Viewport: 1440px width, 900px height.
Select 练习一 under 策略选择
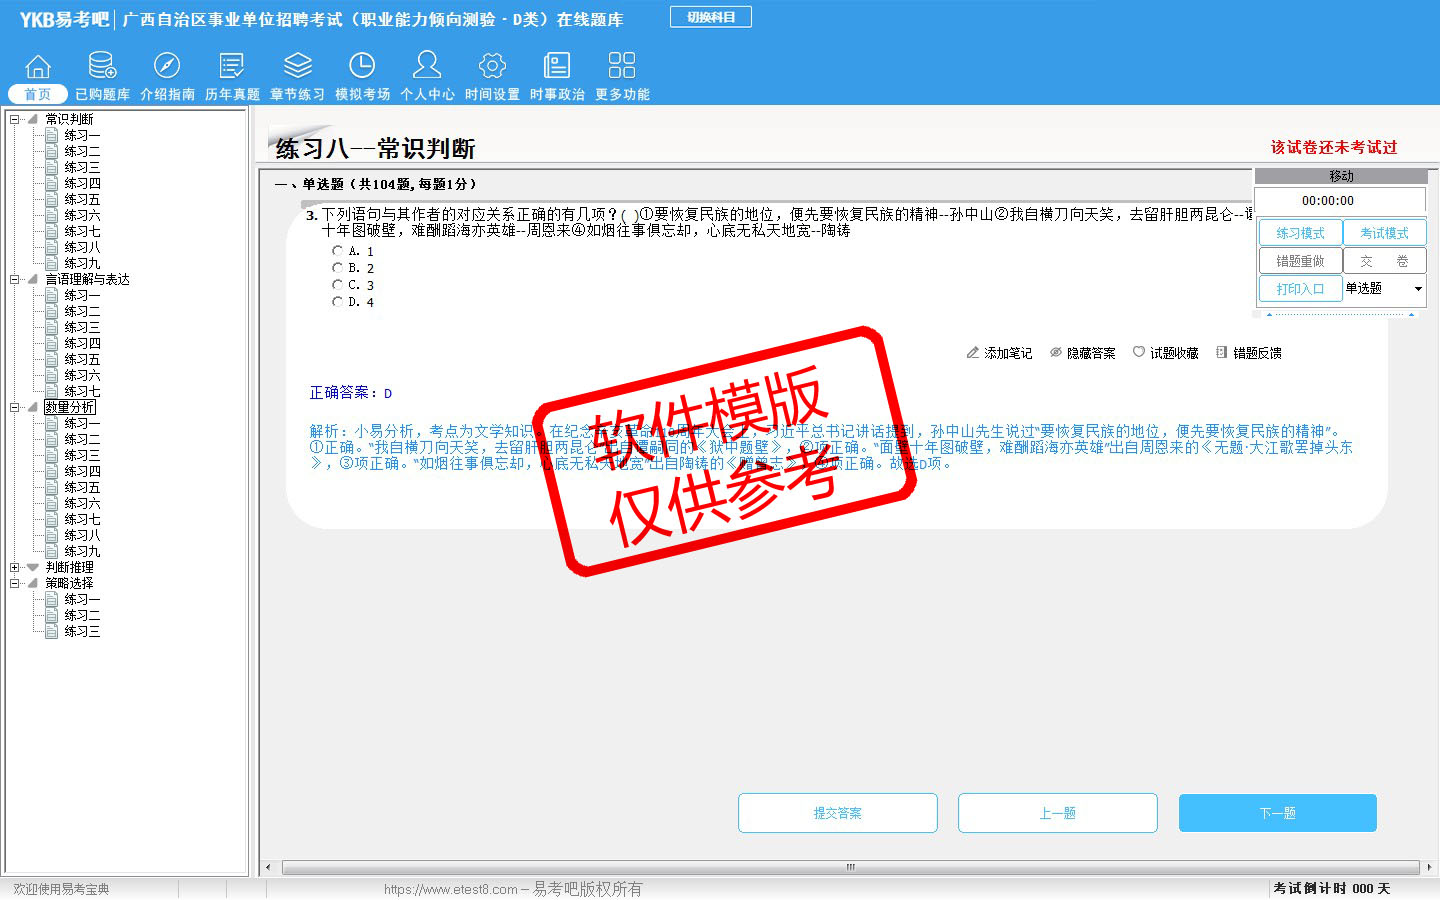point(82,599)
